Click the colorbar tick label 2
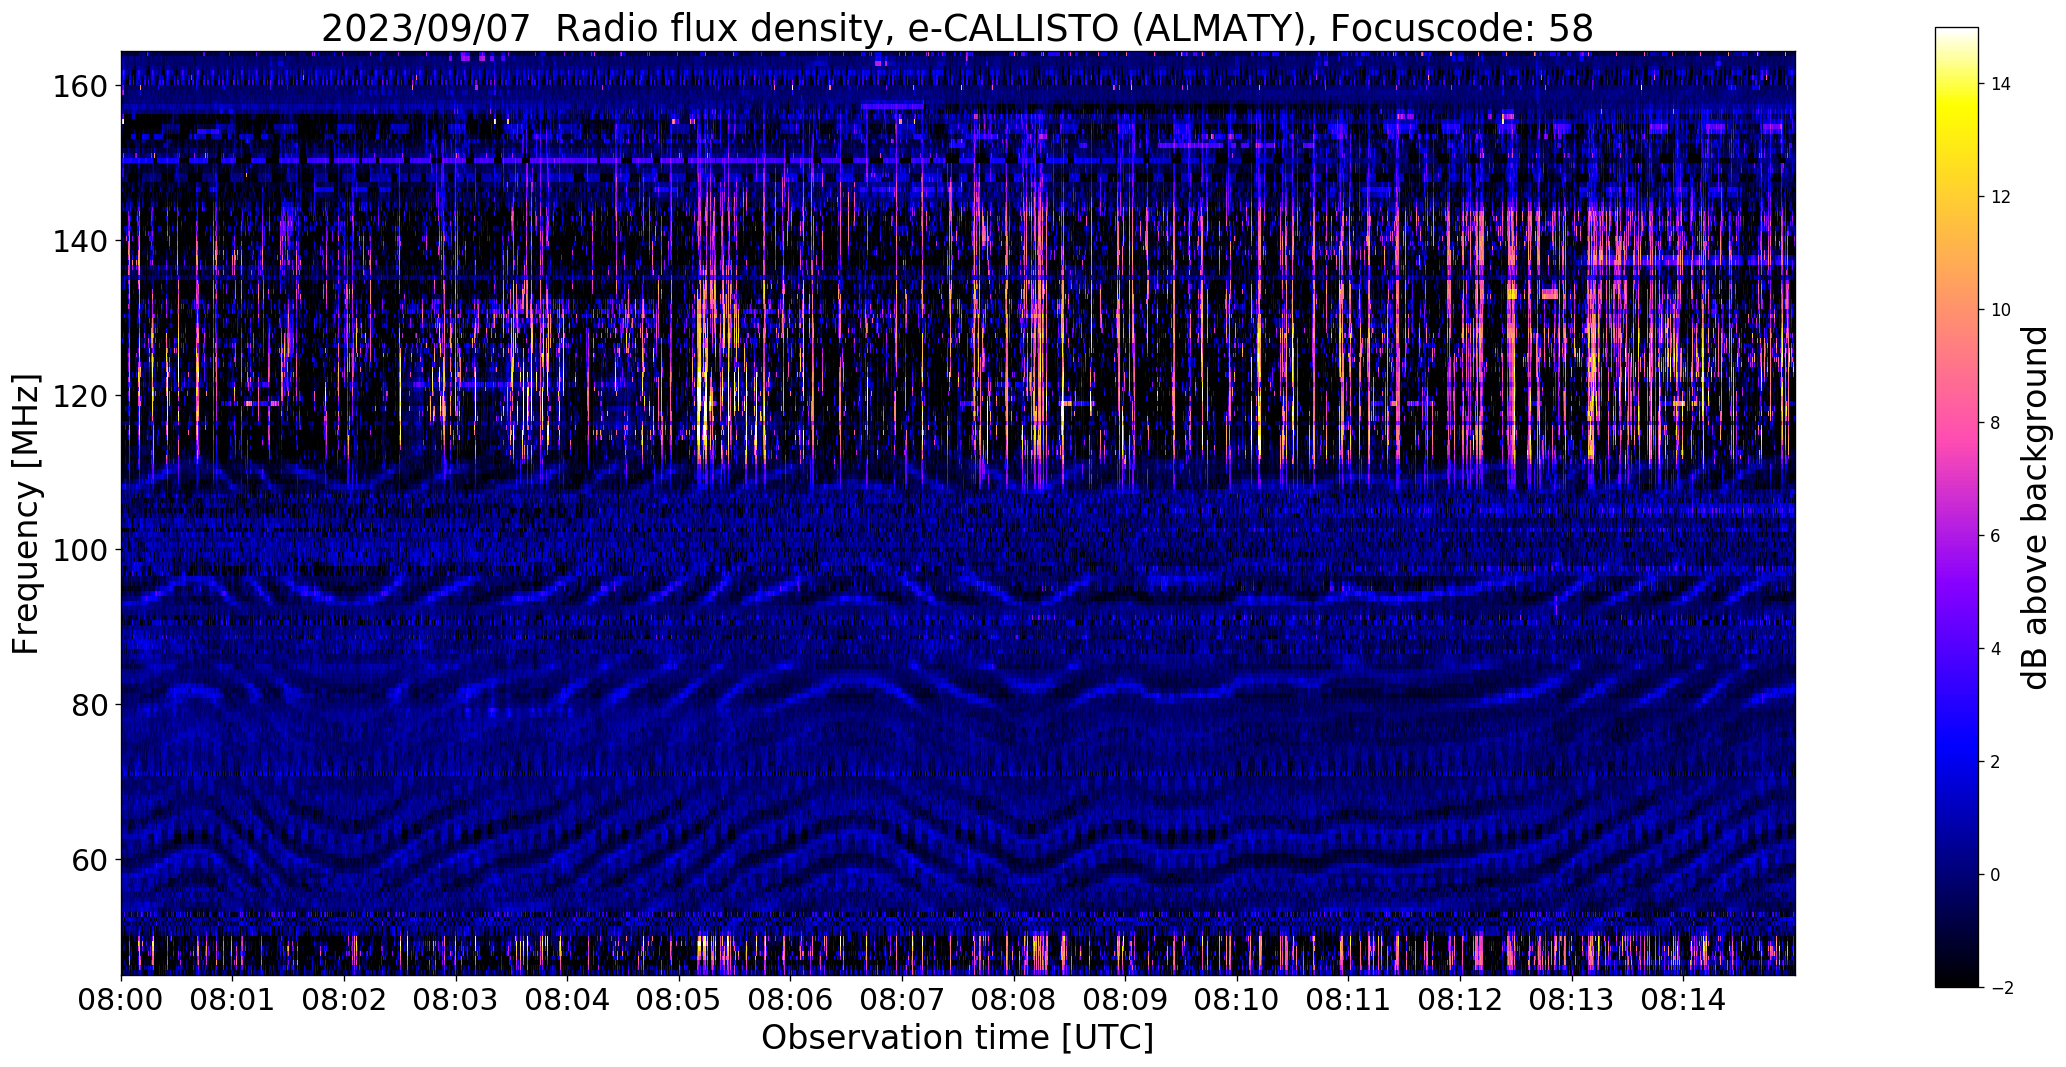Viewport: 2066px width, 1067px height. (1996, 762)
